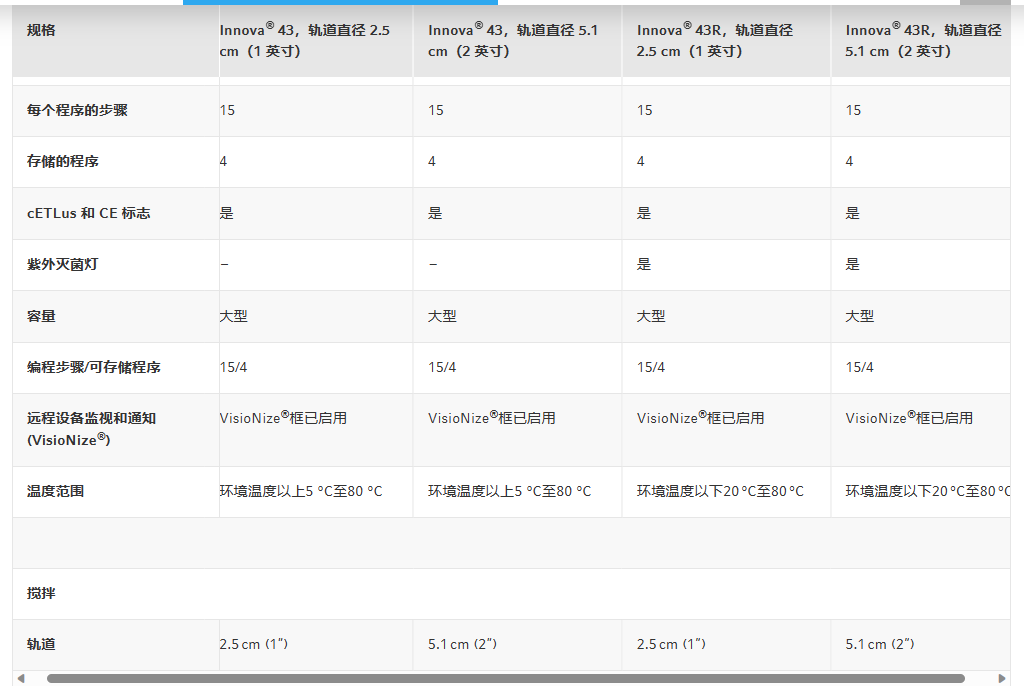The image size is (1024, 695).
Task: Click 轨道 value 2.5 cm (1″) for Innova 43
Action: [253, 644]
